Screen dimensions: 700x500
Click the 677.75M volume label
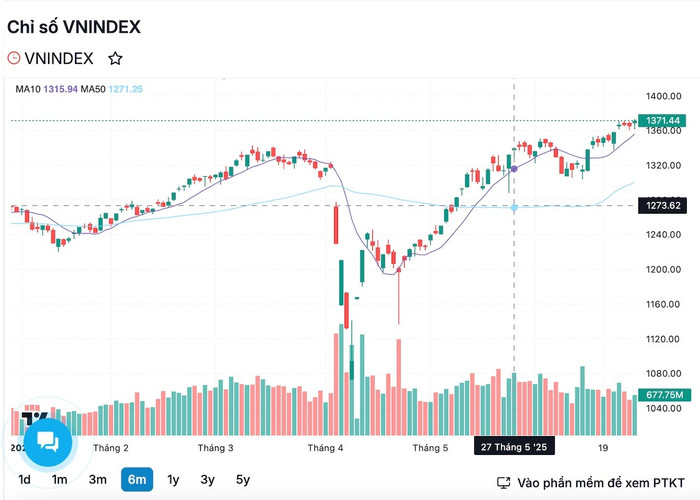(664, 395)
